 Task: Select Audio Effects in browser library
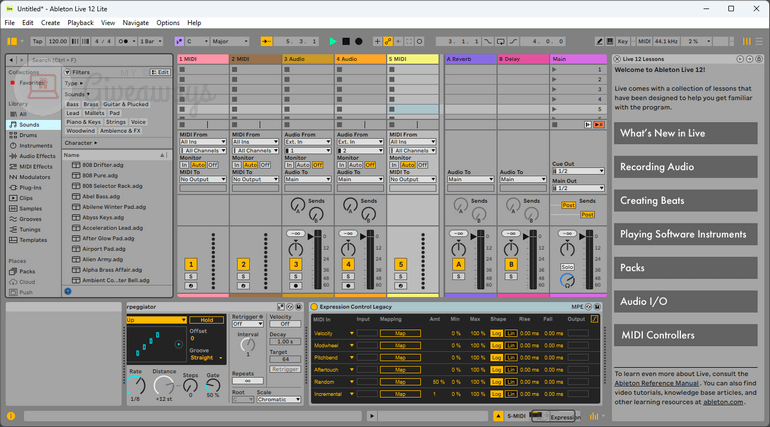[x=37, y=156]
